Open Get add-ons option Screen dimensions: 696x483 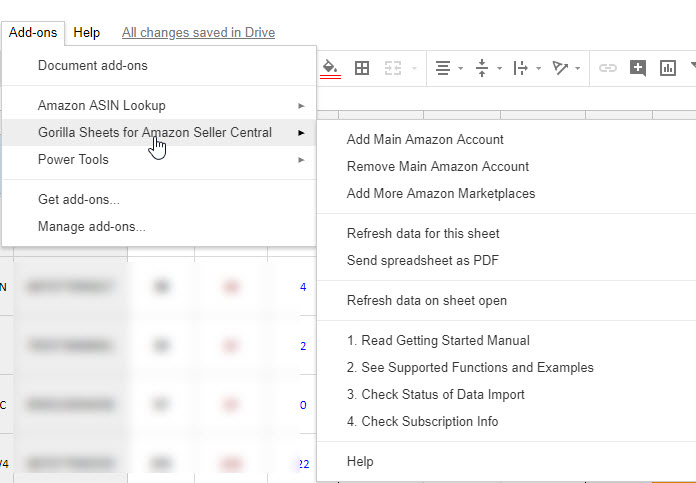(79, 200)
